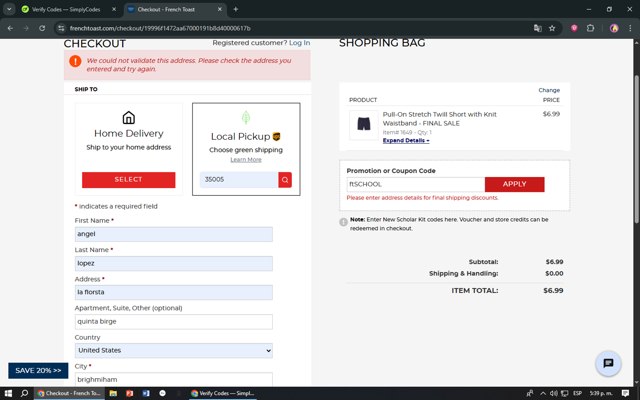Image resolution: width=640 pixels, height=400 pixels.
Task: Click the Log In link
Action: pyautogui.click(x=299, y=42)
